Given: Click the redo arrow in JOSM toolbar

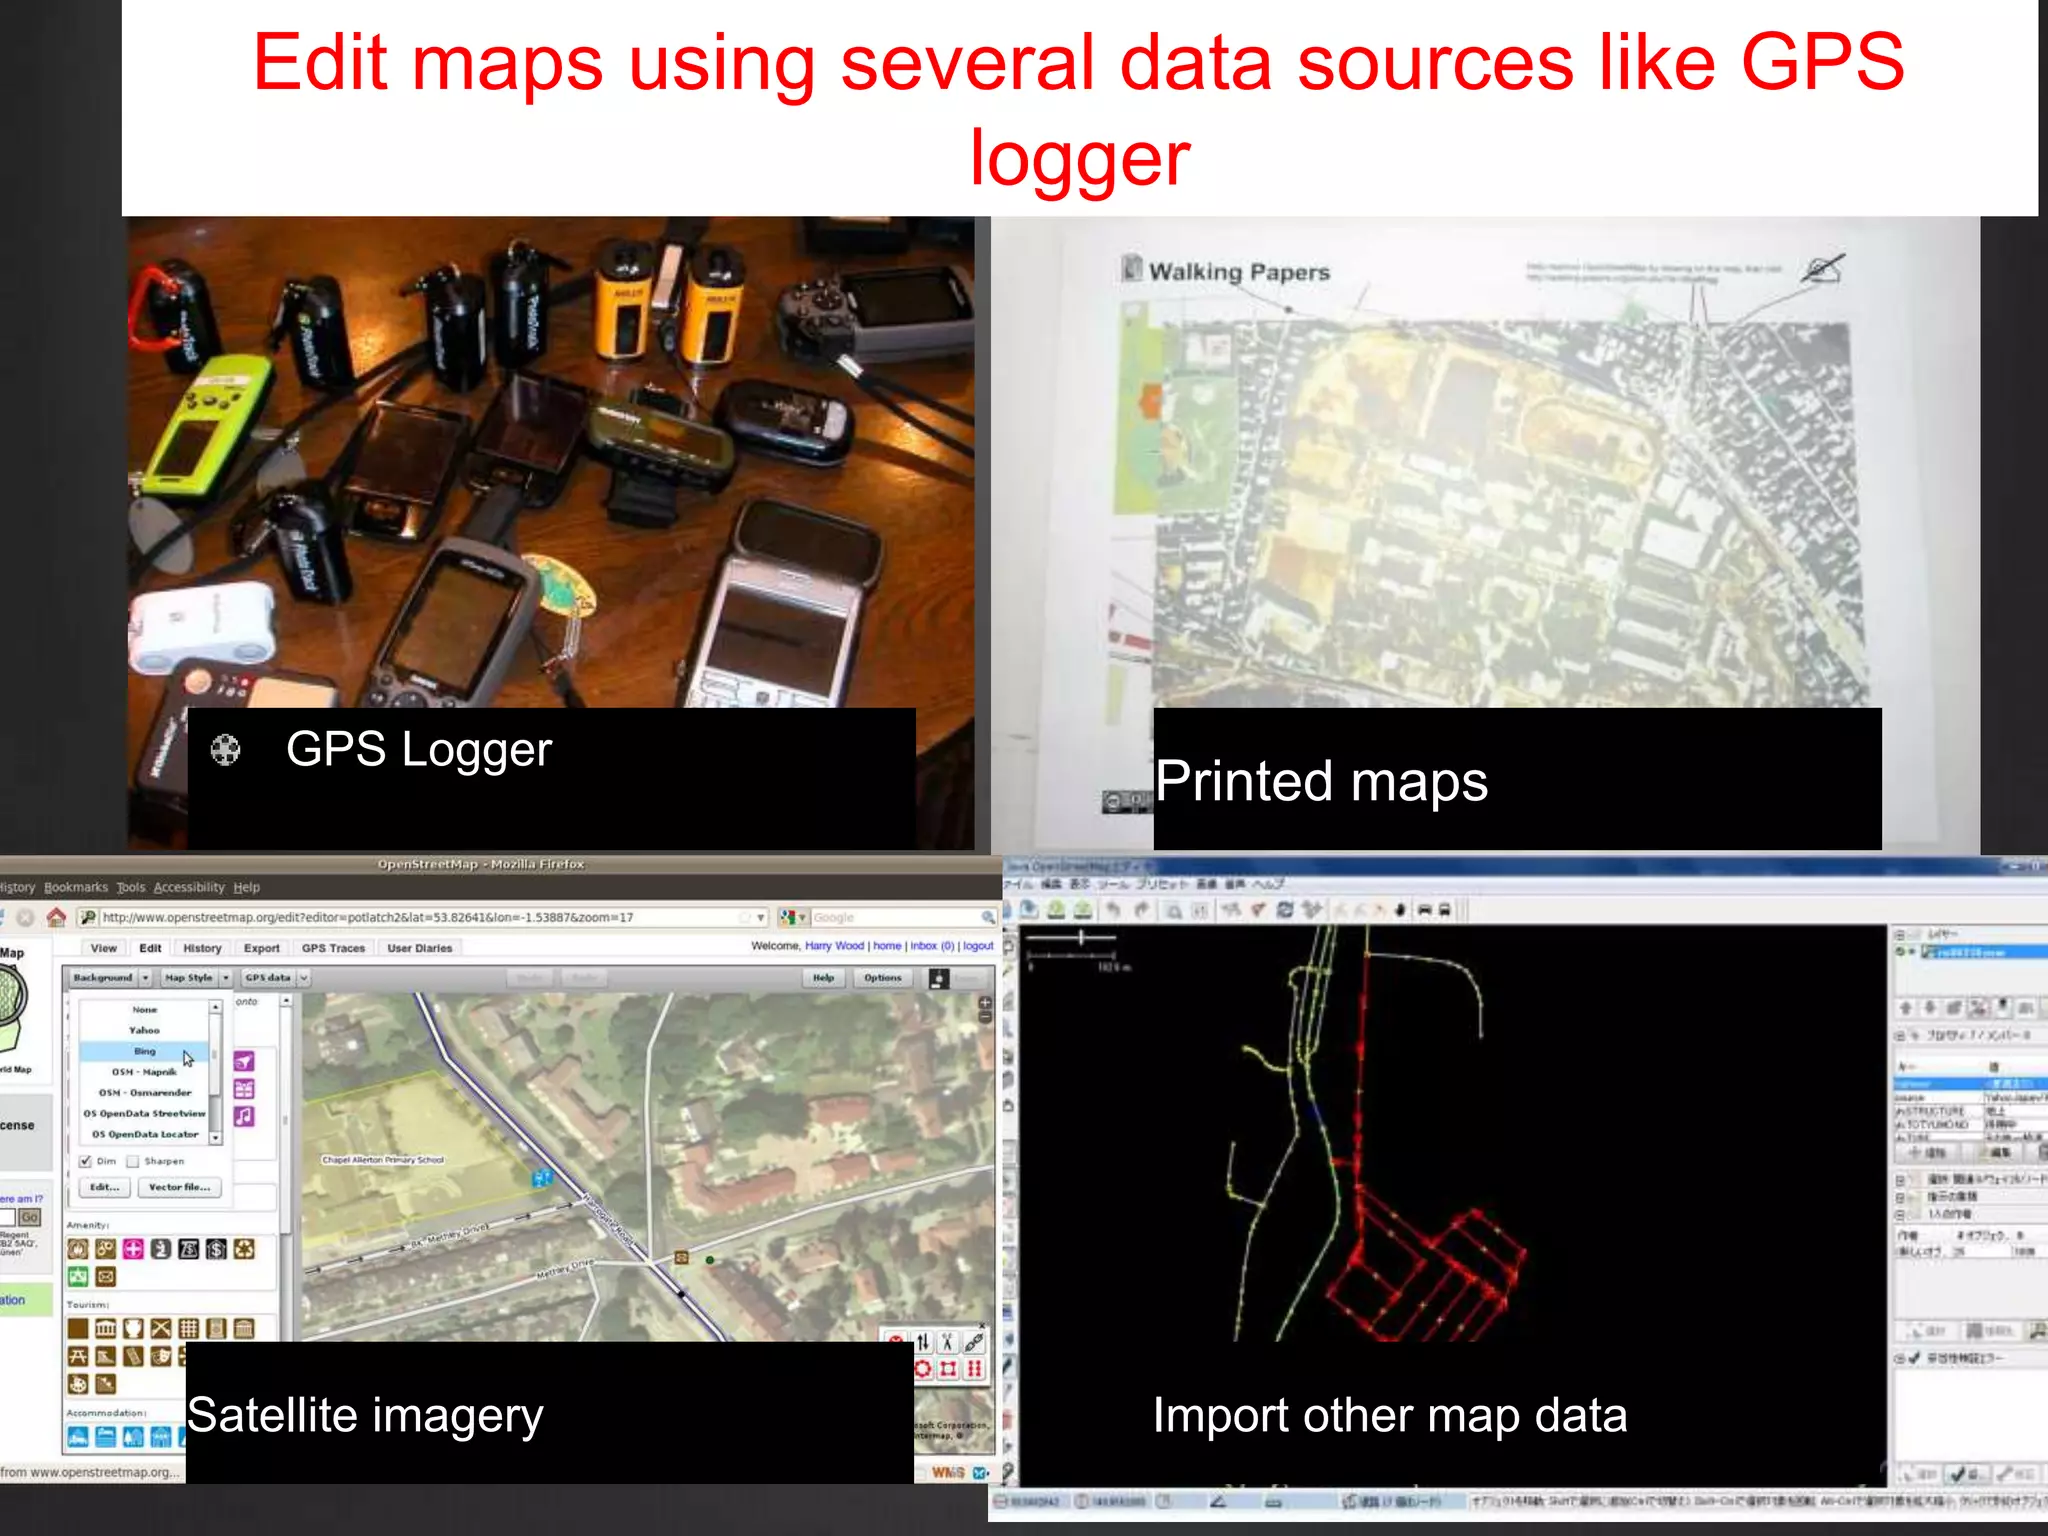Looking at the screenshot, I should point(1142,910).
